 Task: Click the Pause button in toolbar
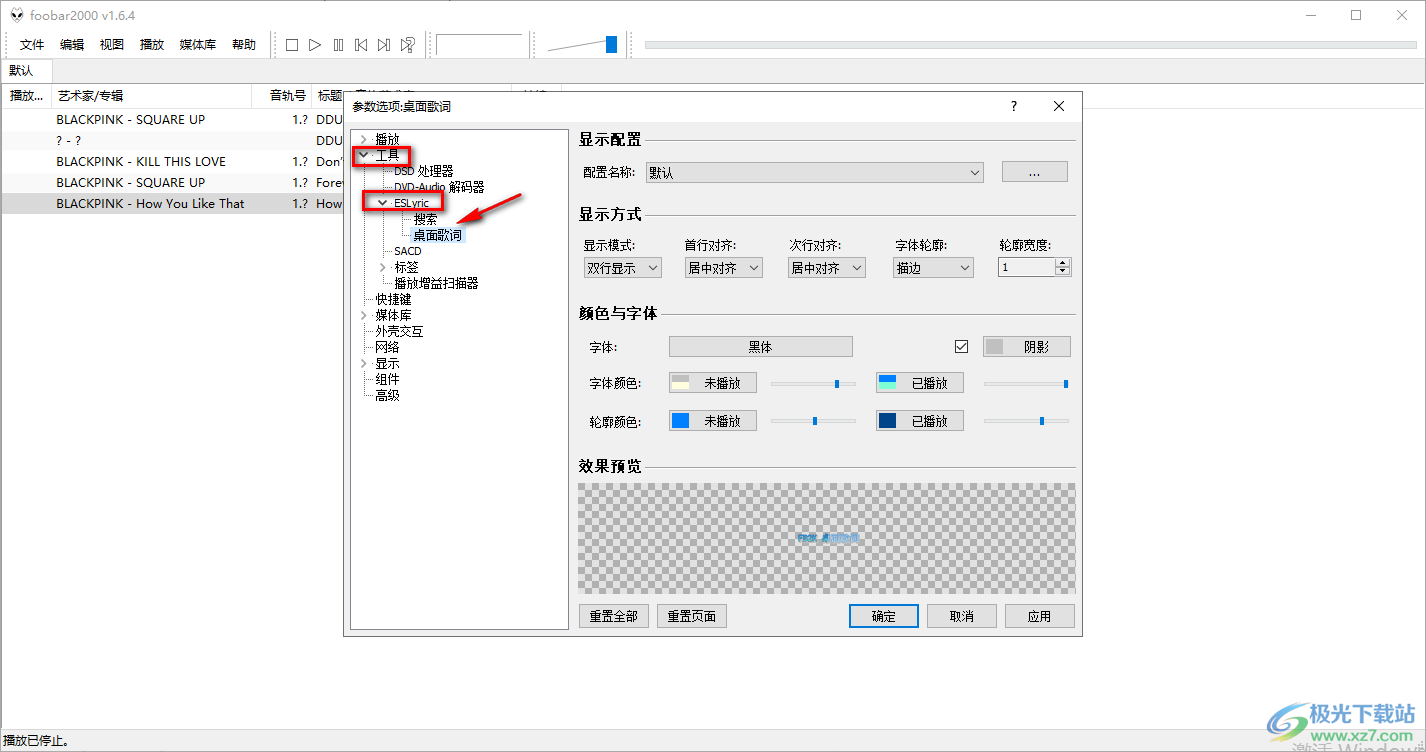[338, 45]
